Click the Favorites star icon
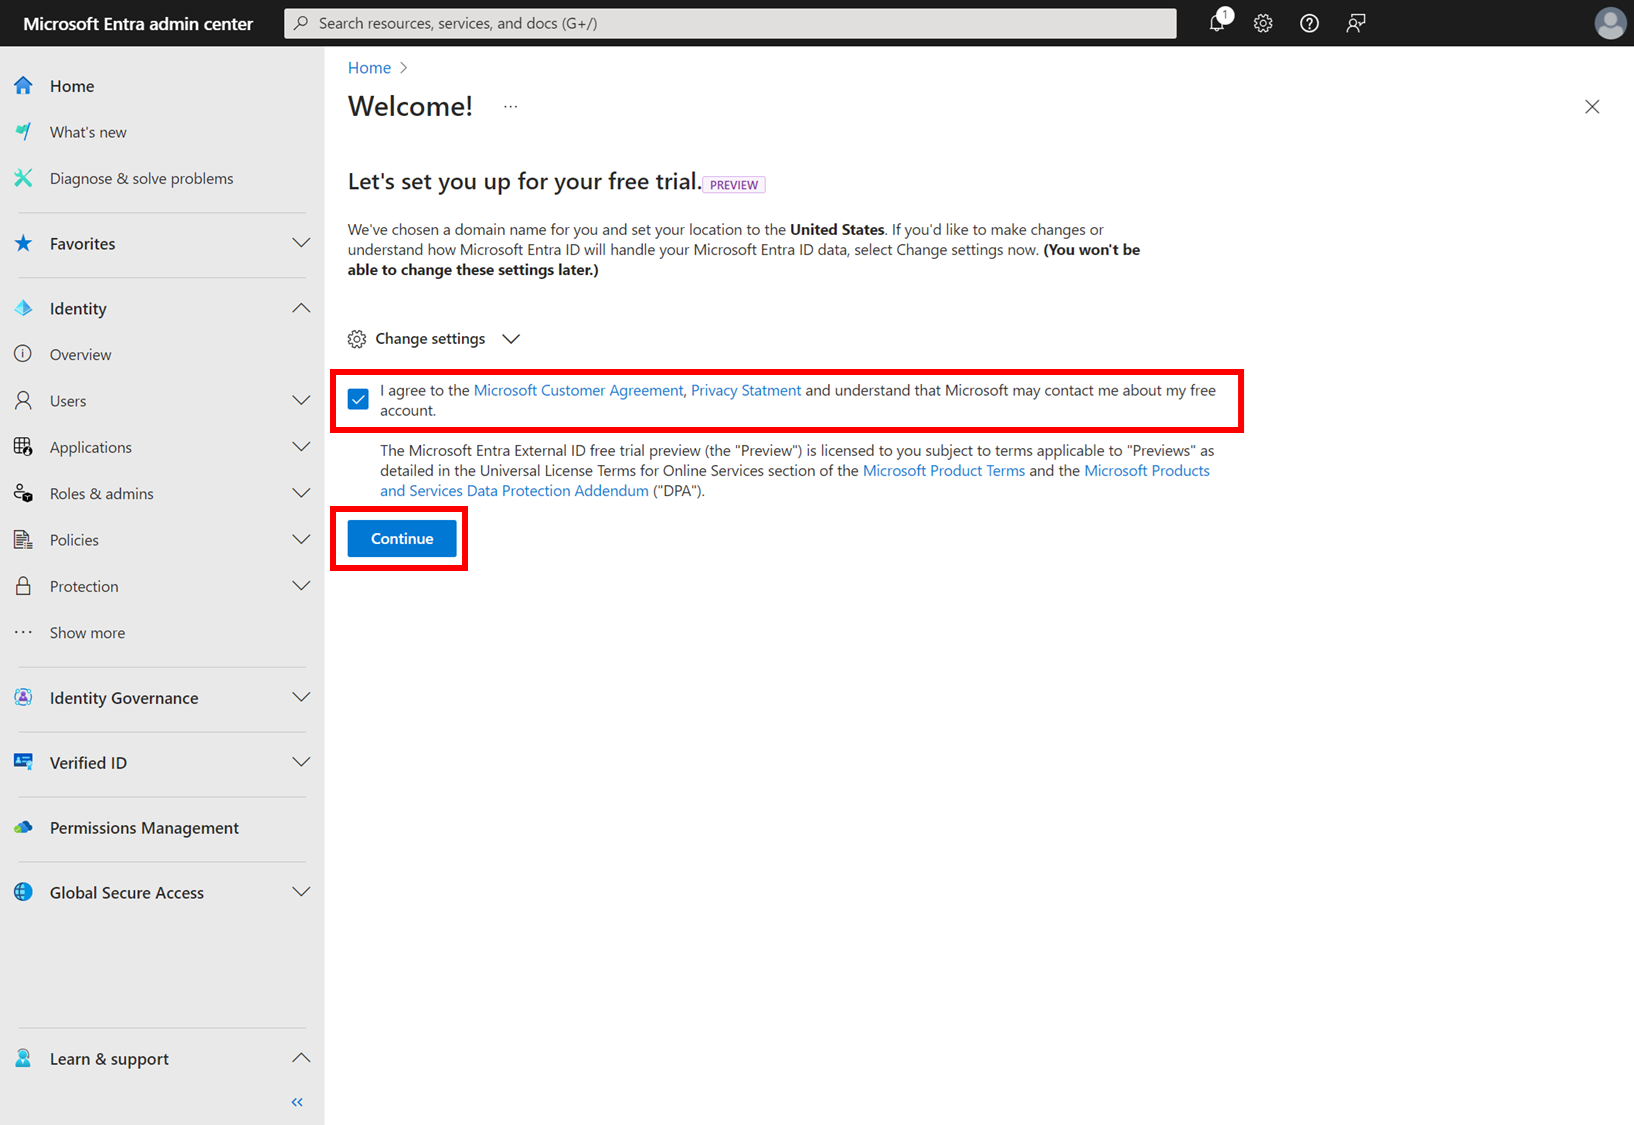Image resolution: width=1634 pixels, height=1125 pixels. coord(23,243)
